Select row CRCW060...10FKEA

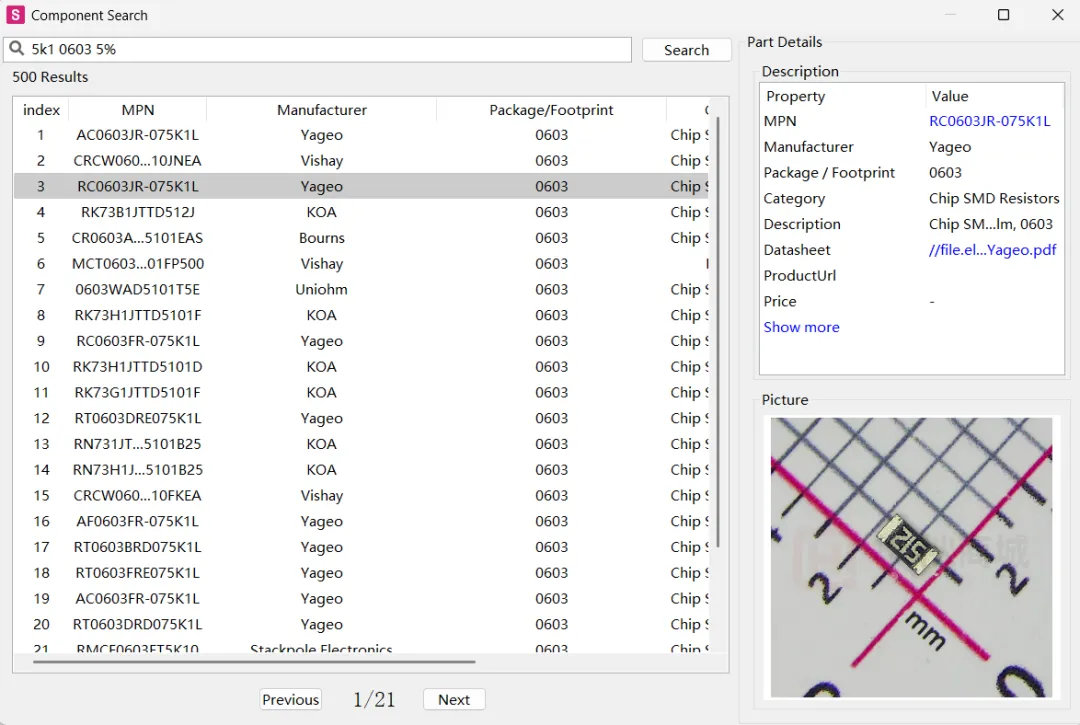[362, 496]
